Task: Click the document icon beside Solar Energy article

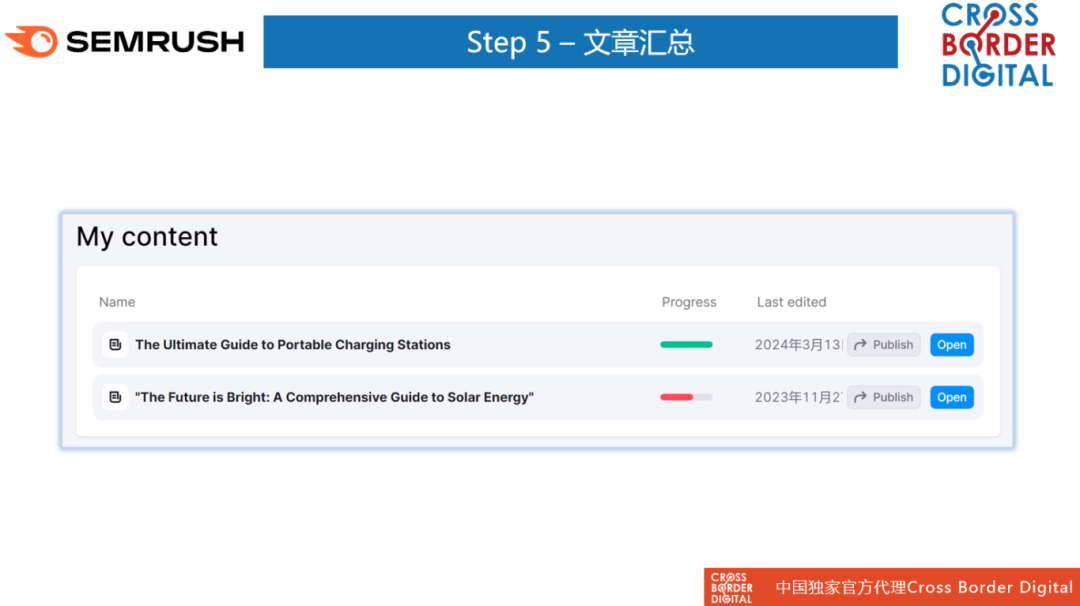Action: click(x=115, y=397)
